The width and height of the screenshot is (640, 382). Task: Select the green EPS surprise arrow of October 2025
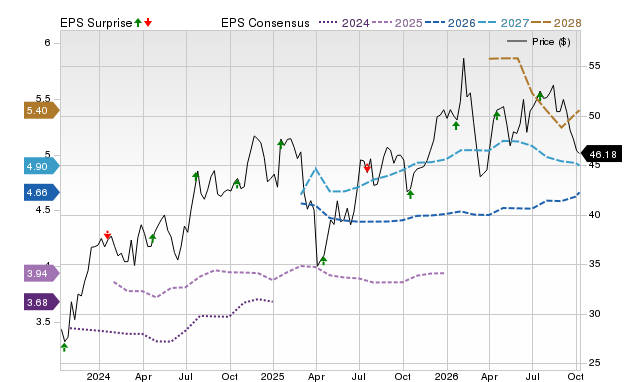pyautogui.click(x=410, y=194)
